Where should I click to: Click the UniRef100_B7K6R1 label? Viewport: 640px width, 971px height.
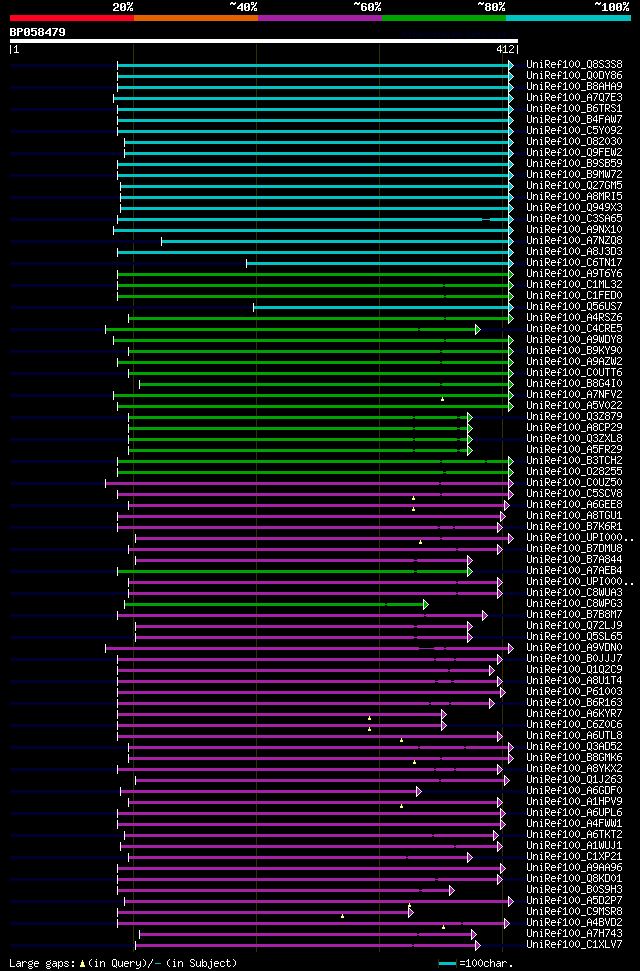574,527
